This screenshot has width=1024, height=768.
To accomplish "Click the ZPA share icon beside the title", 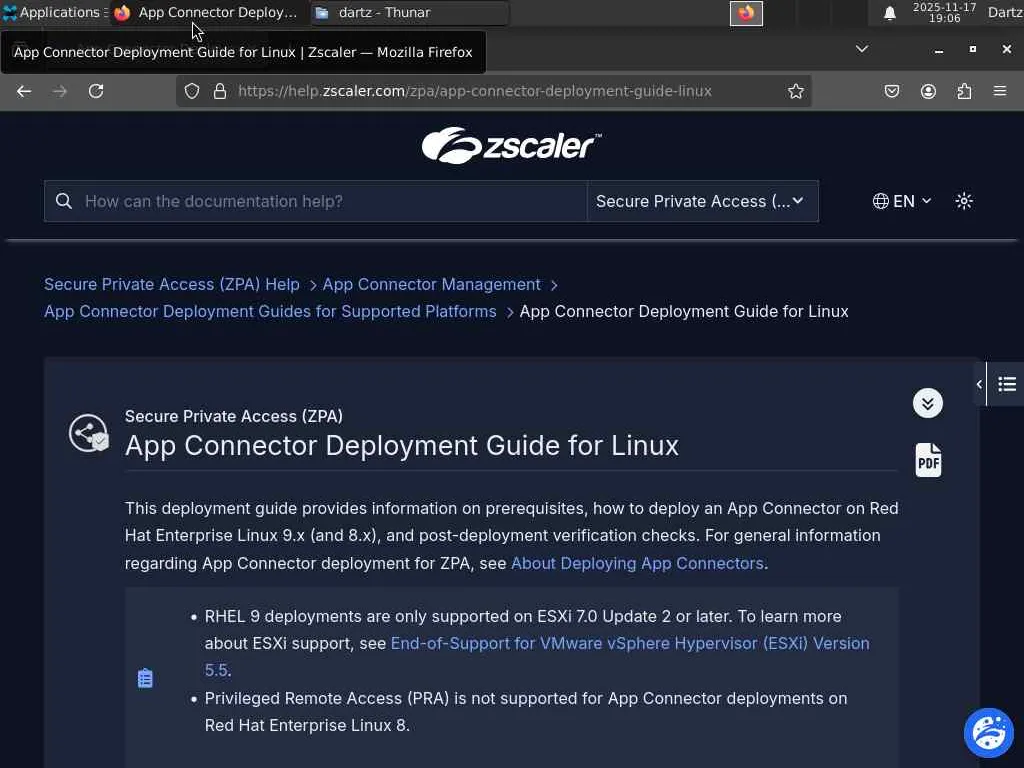I will pyautogui.click(x=88, y=433).
